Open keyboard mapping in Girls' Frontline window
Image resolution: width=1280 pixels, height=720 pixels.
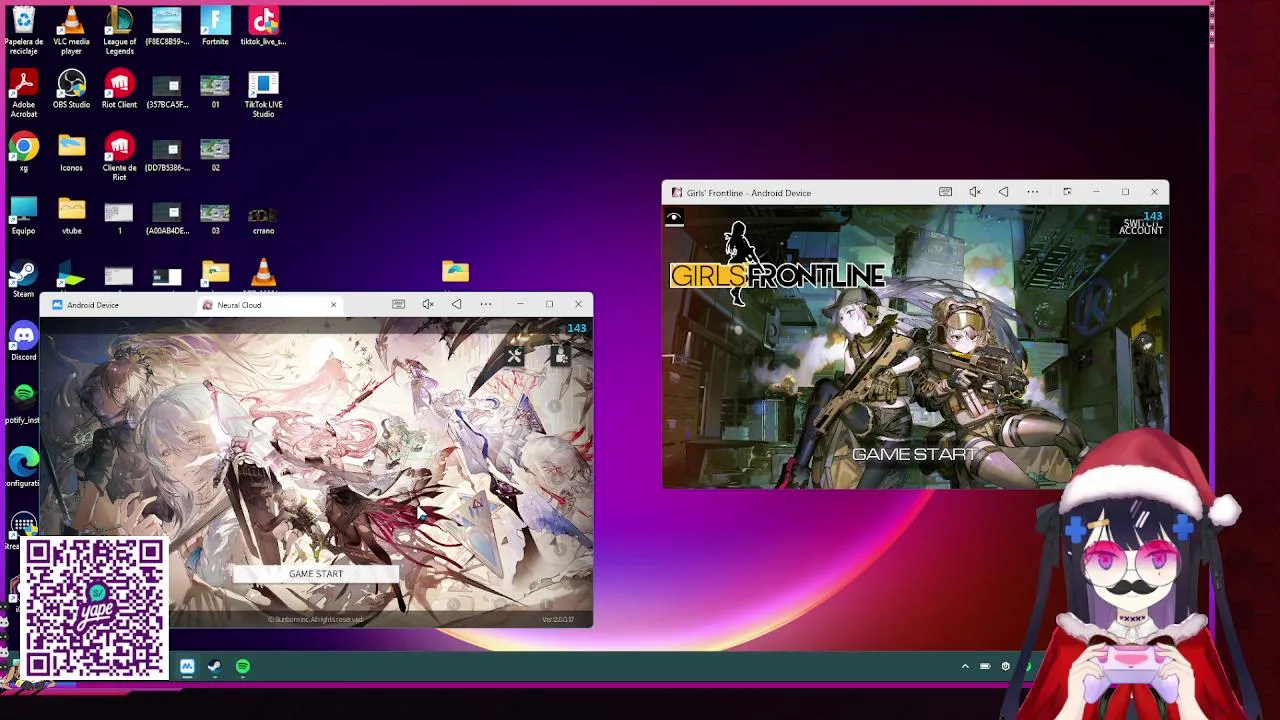[945, 192]
